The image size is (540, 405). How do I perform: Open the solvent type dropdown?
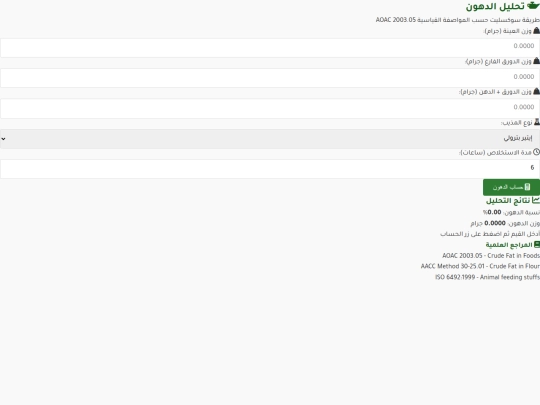270,139
